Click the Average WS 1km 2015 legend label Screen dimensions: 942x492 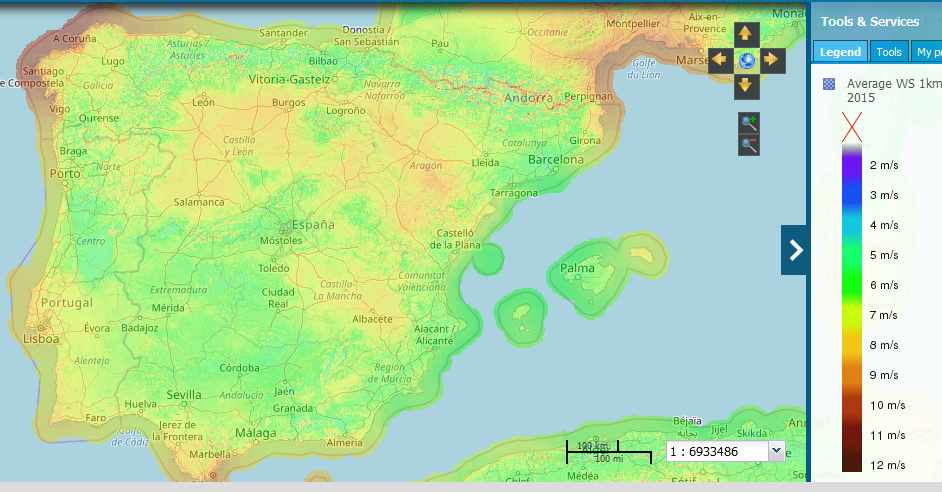coord(892,91)
